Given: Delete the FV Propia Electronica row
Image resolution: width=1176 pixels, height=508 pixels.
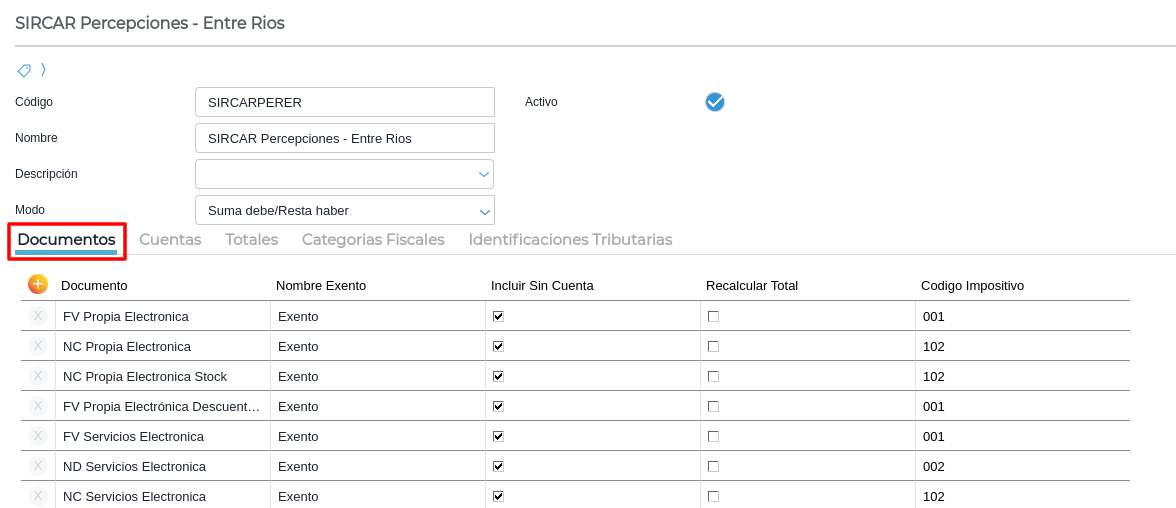Looking at the screenshot, I should point(38,316).
